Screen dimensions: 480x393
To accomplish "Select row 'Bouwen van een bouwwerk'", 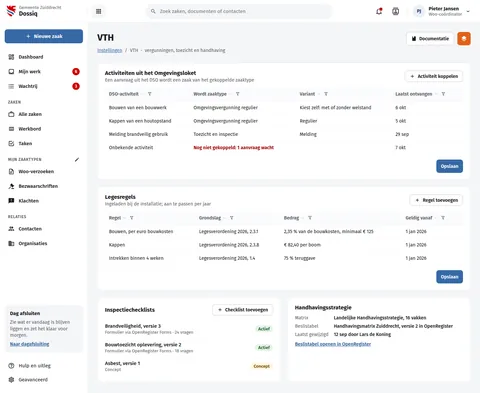I will coord(283,108).
